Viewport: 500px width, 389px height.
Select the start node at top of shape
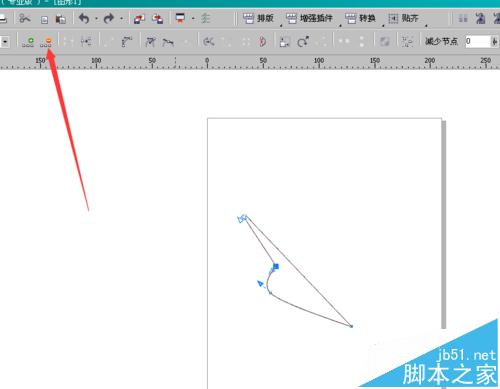(244, 218)
